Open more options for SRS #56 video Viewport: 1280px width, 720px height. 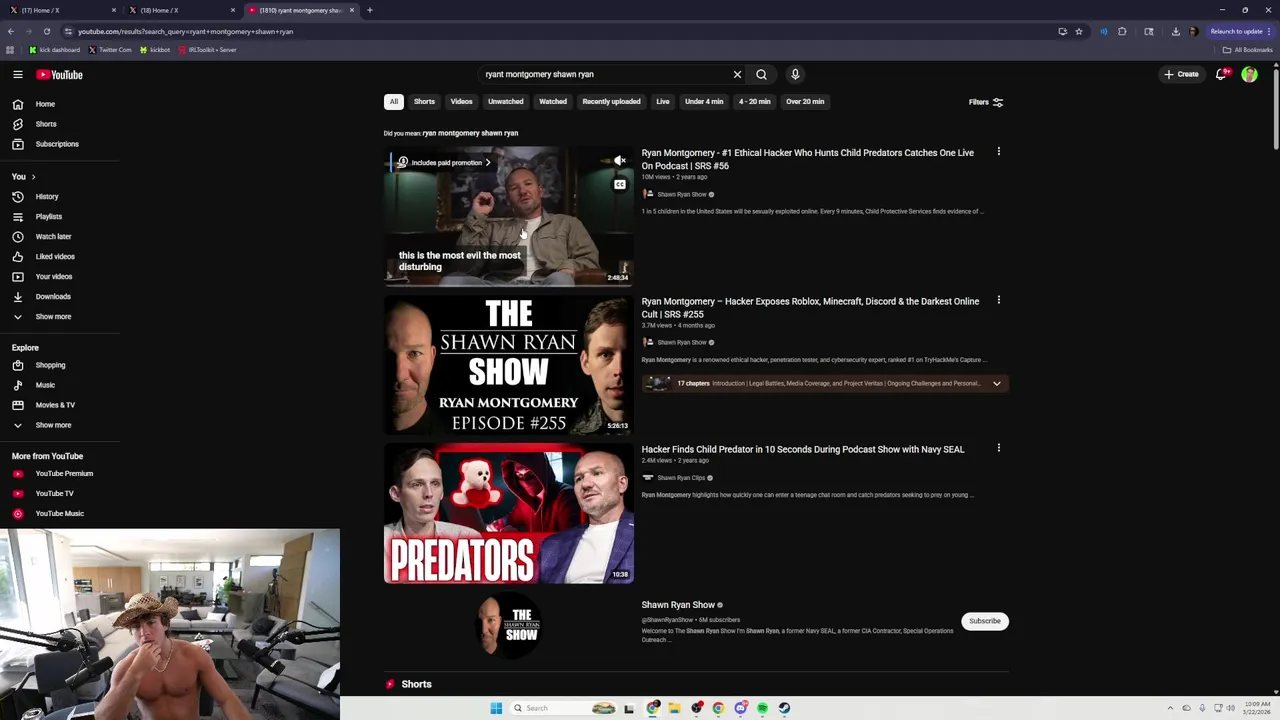(x=998, y=152)
